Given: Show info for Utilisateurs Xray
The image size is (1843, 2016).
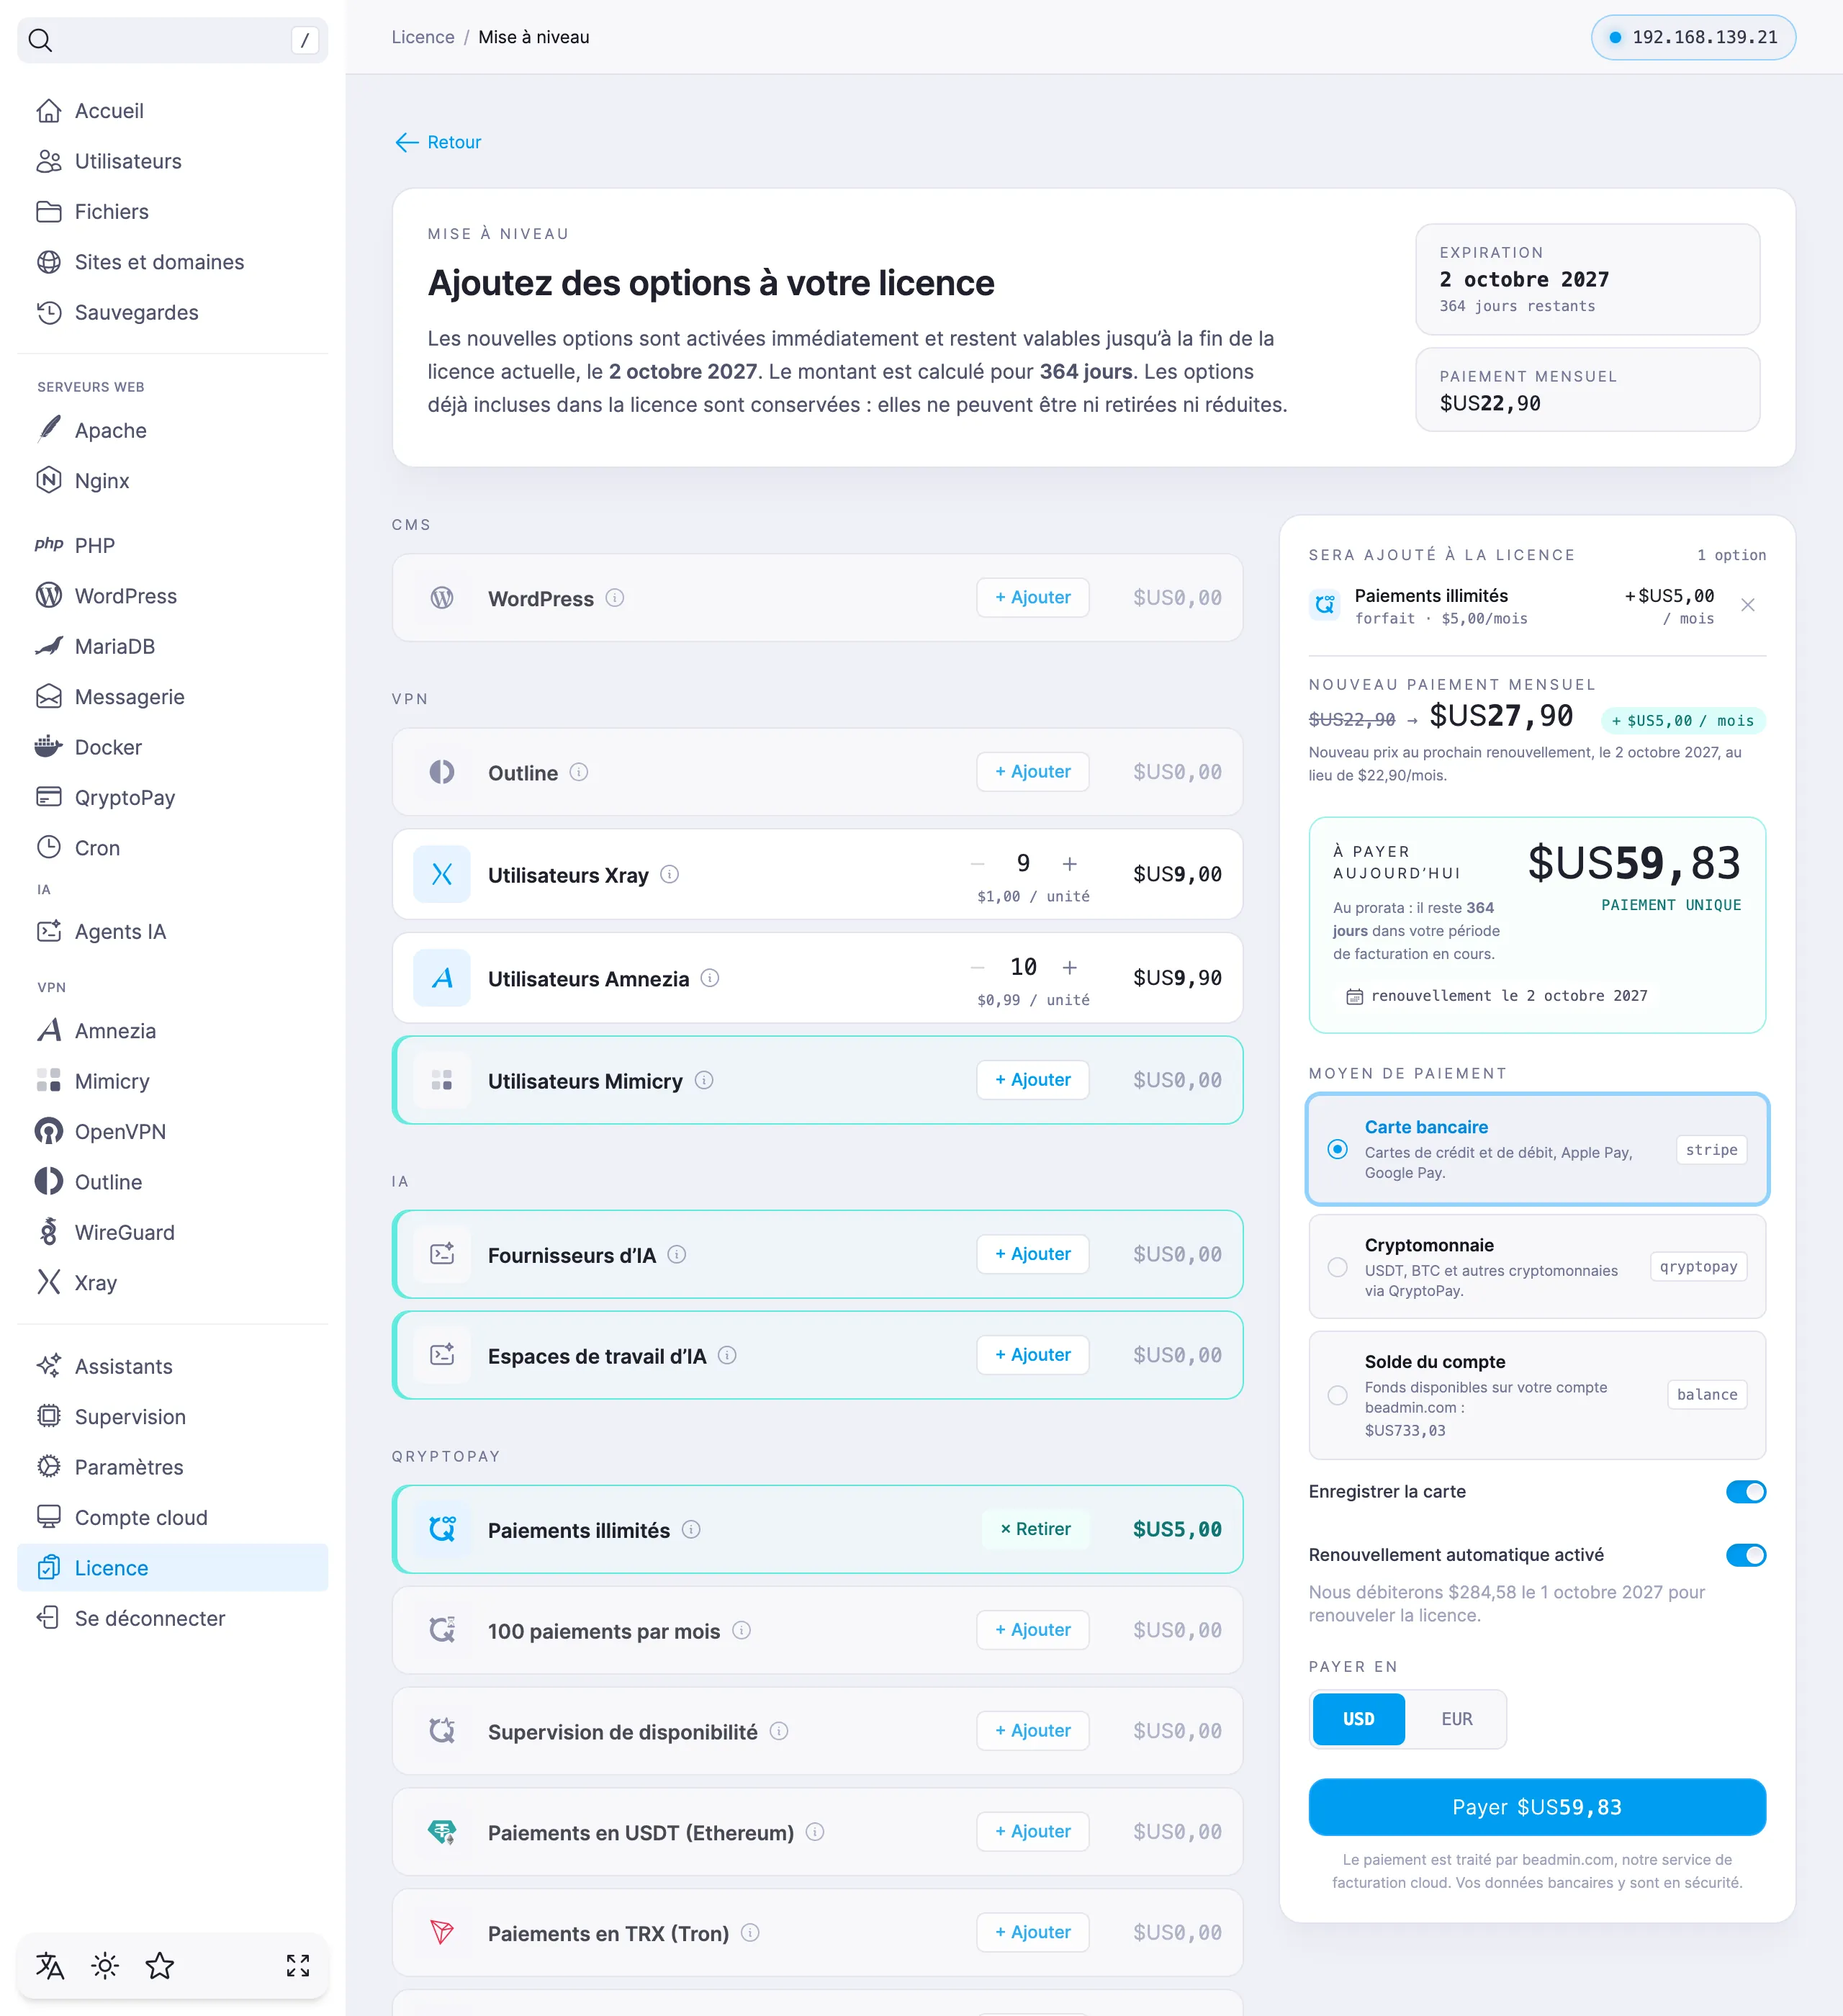Looking at the screenshot, I should tap(670, 874).
